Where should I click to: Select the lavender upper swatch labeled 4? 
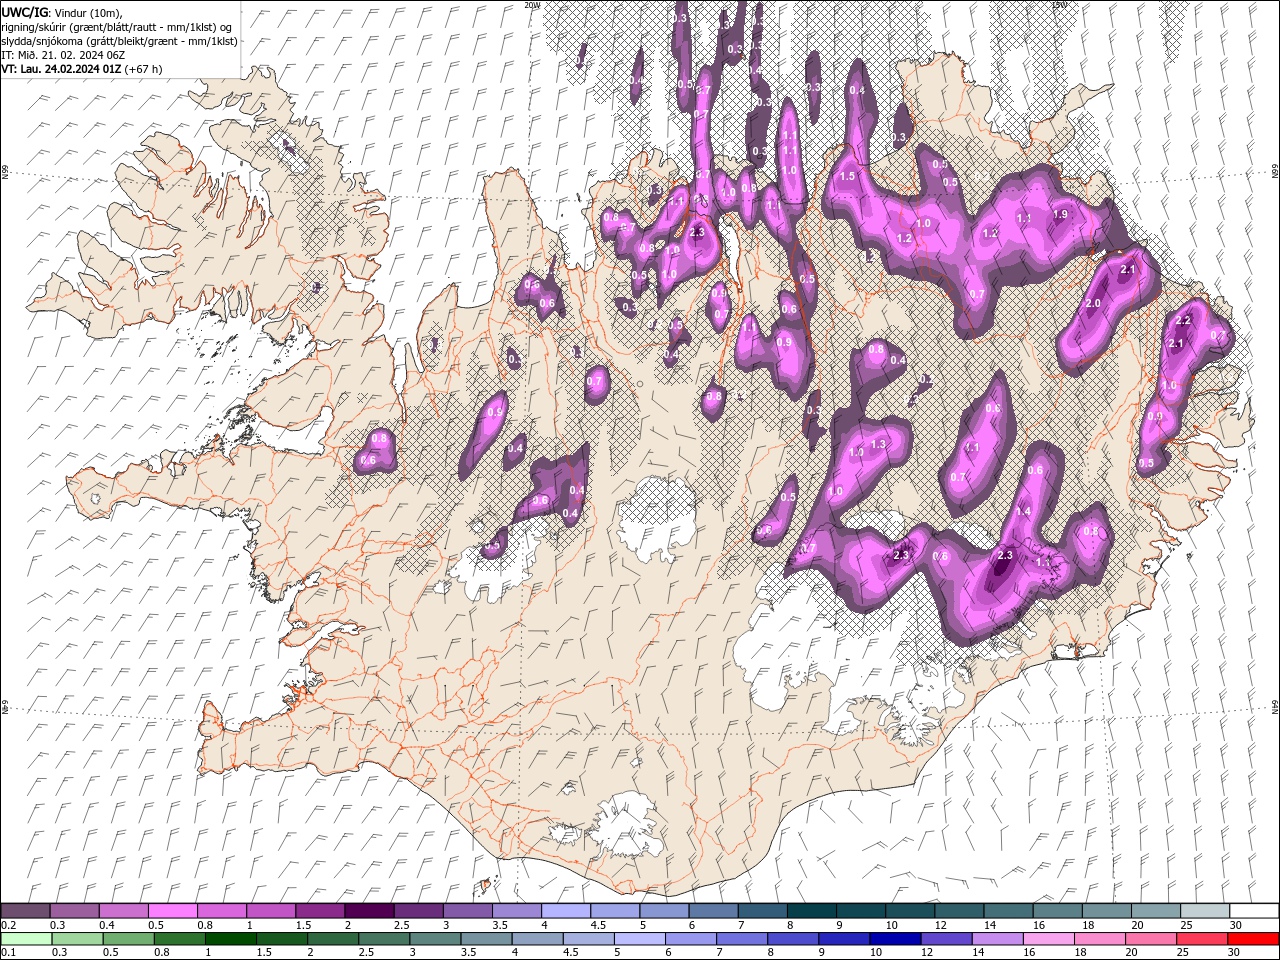tap(565, 911)
